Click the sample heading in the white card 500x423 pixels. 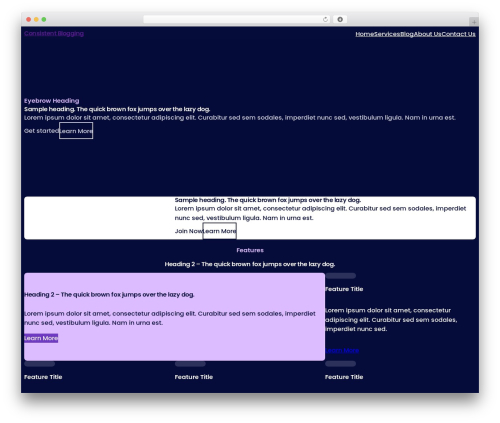(268, 200)
